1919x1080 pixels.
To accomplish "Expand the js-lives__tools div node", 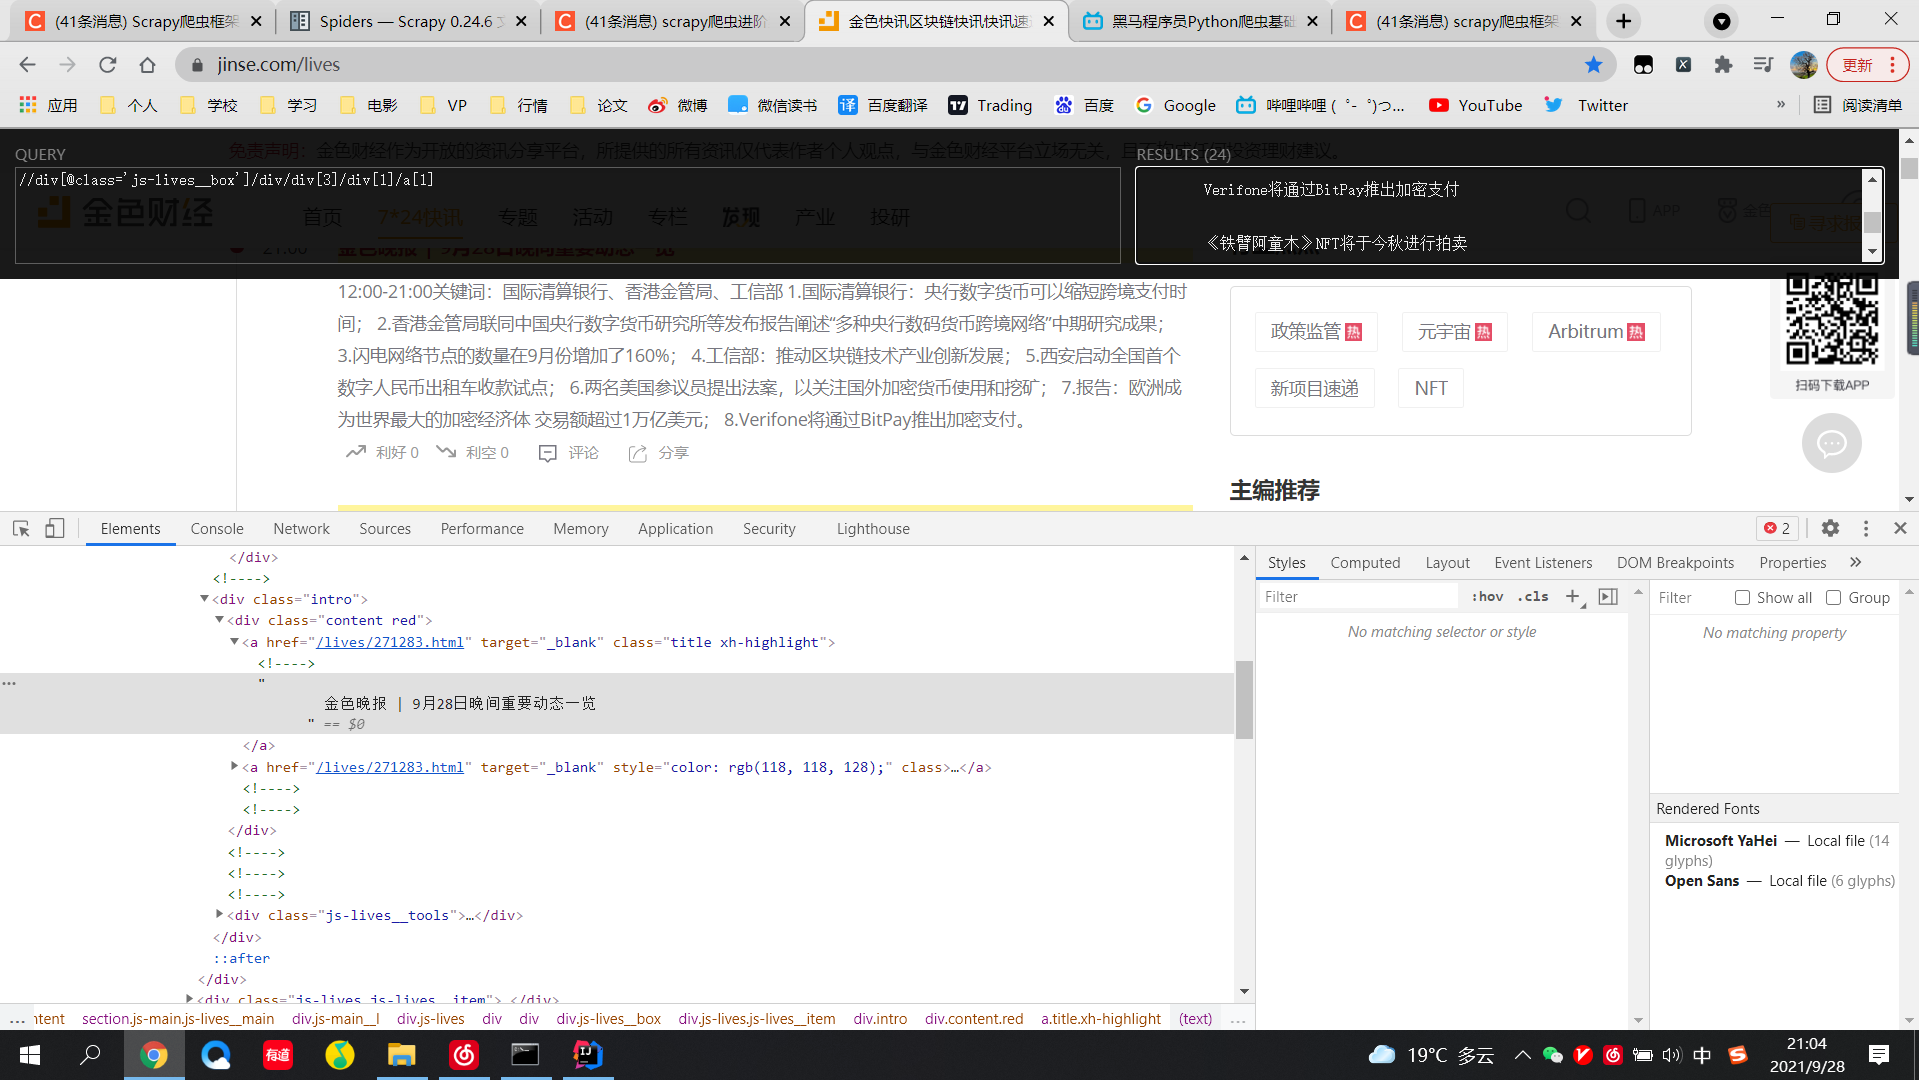I will (219, 914).
